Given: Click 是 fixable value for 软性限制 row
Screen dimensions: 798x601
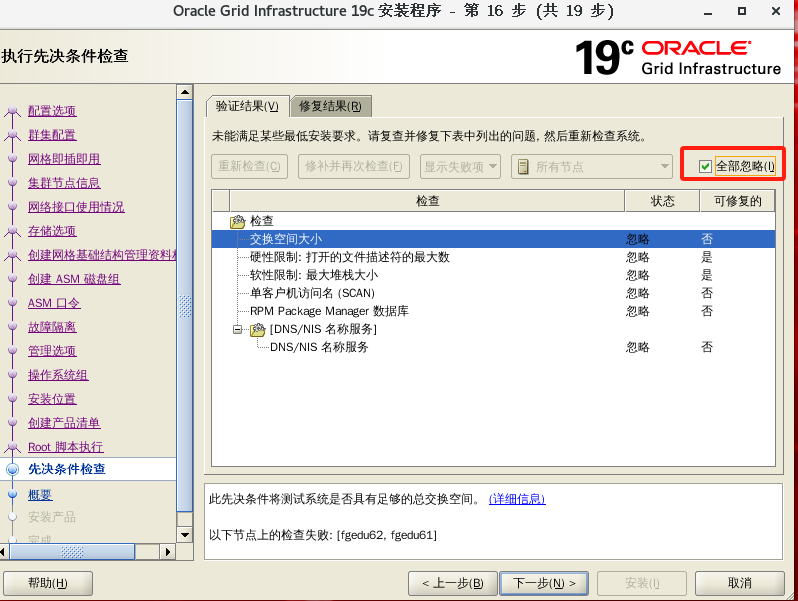Looking at the screenshot, I should coord(706,275).
